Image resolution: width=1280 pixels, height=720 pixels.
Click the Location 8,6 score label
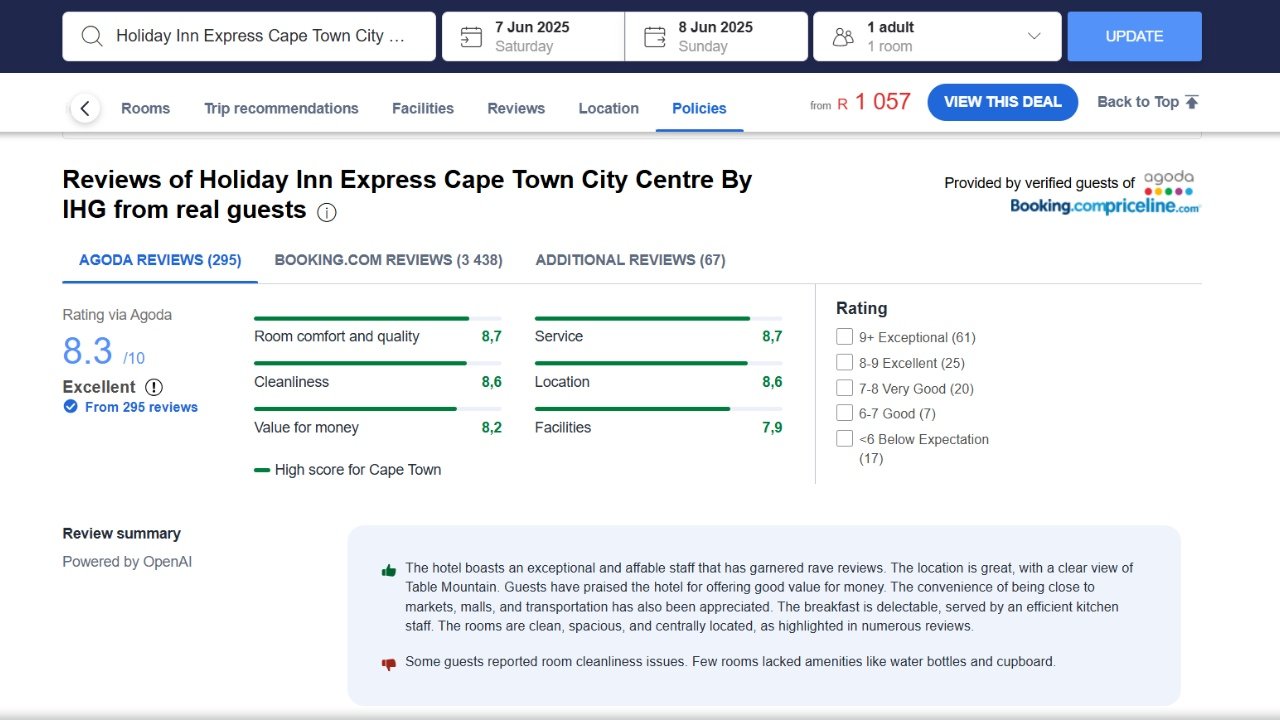[562, 382]
